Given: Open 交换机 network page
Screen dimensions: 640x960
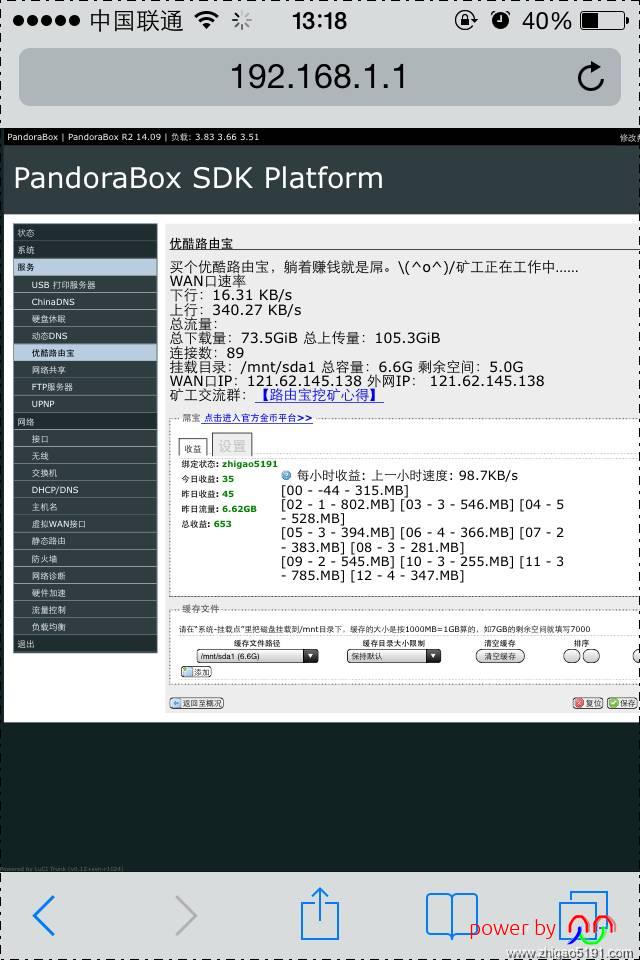Looking at the screenshot, I should (85, 473).
